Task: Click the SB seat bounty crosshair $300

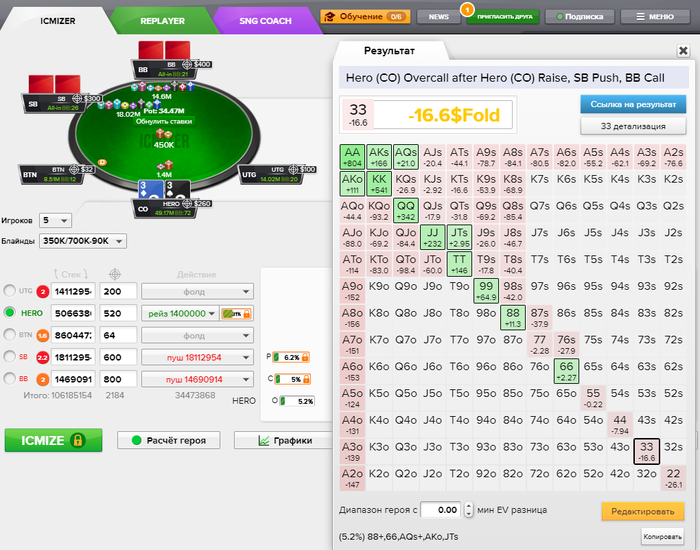Action: pos(77,98)
